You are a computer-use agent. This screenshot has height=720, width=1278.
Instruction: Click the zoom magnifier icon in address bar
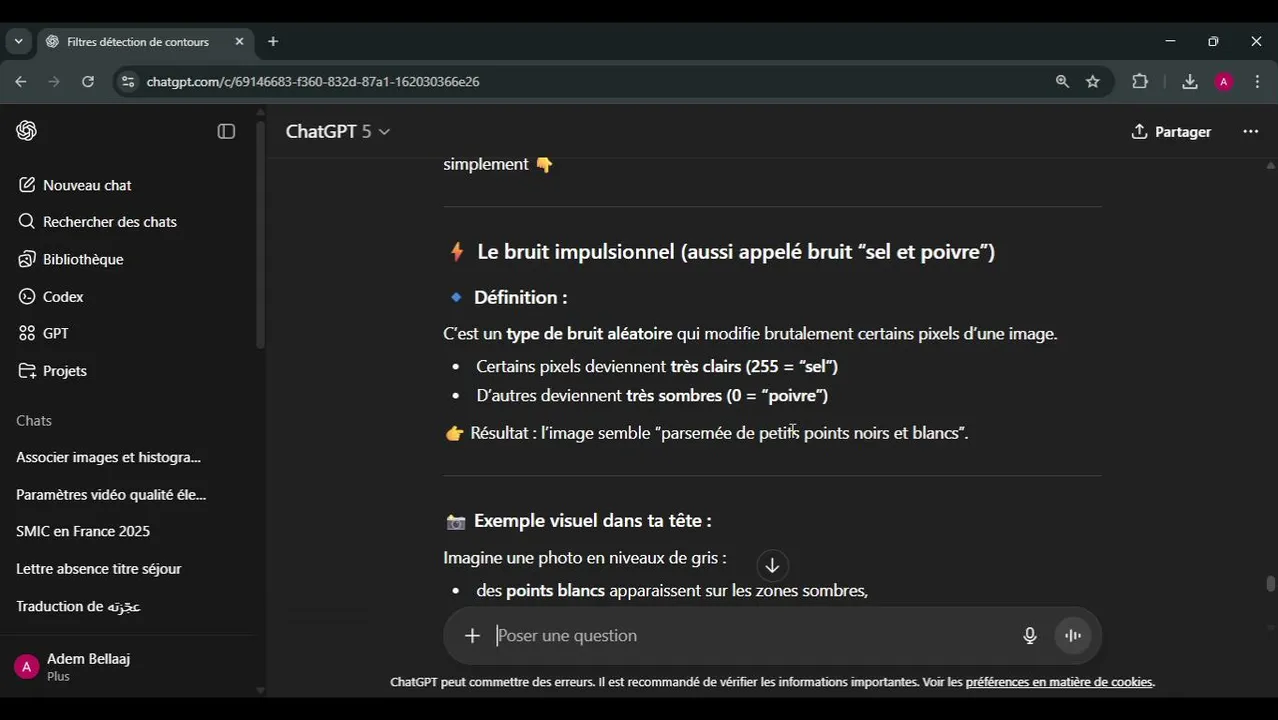1062,82
